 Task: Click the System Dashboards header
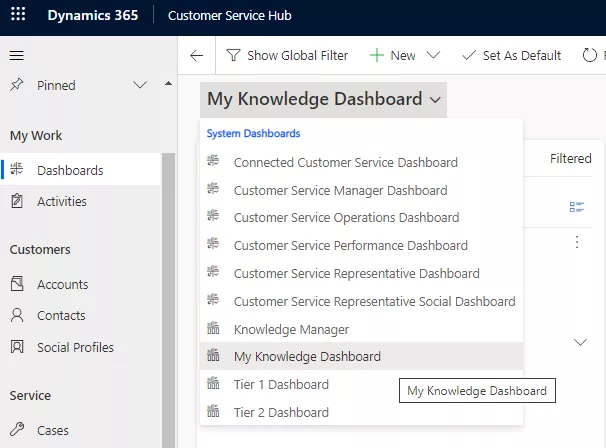click(x=253, y=133)
